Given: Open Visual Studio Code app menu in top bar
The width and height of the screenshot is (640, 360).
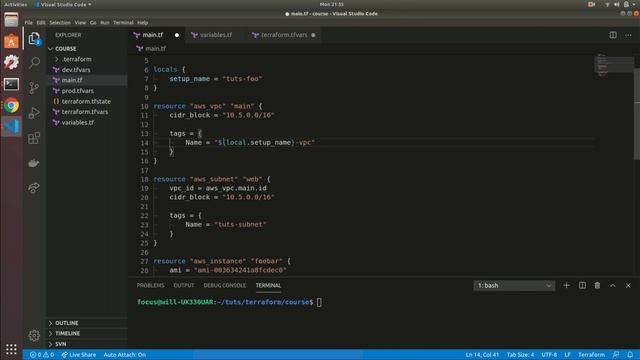Looking at the screenshot, I should 63,4.
